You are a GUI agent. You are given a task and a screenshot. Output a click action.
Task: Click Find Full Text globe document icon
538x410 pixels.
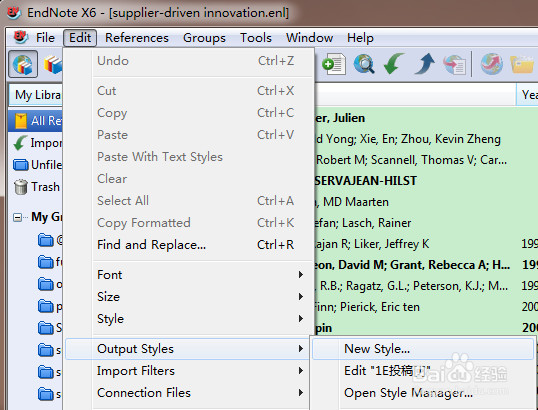(x=454, y=65)
